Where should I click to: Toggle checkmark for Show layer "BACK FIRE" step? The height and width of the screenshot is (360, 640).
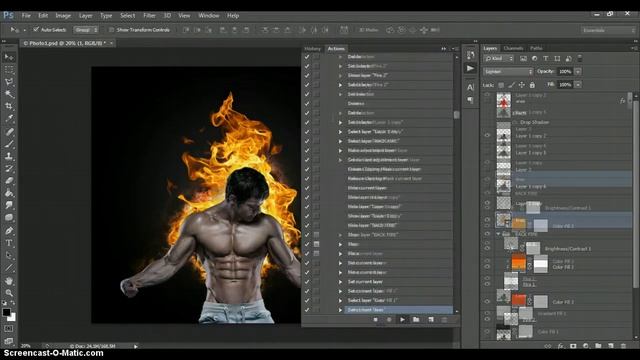coord(307,235)
